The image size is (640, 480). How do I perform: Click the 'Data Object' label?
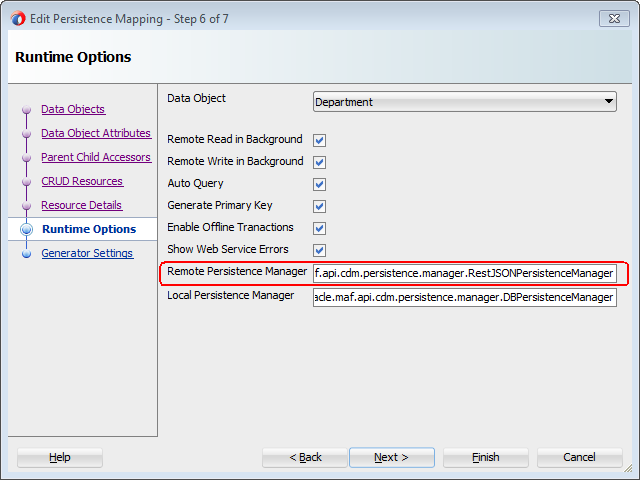coord(196,98)
